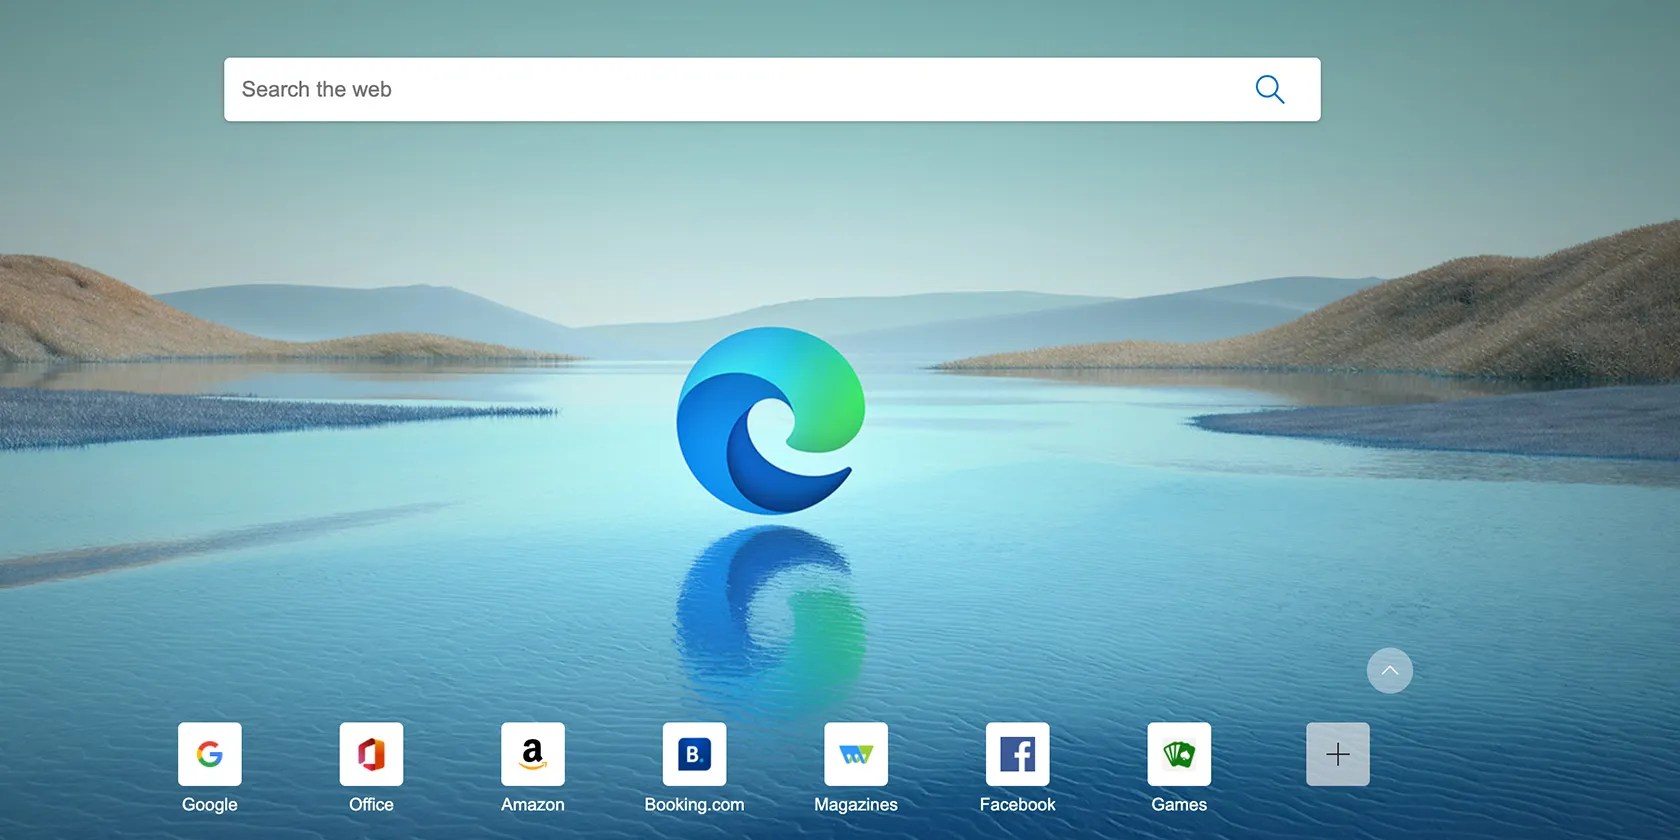Click the Office label text

pyautogui.click(x=371, y=805)
